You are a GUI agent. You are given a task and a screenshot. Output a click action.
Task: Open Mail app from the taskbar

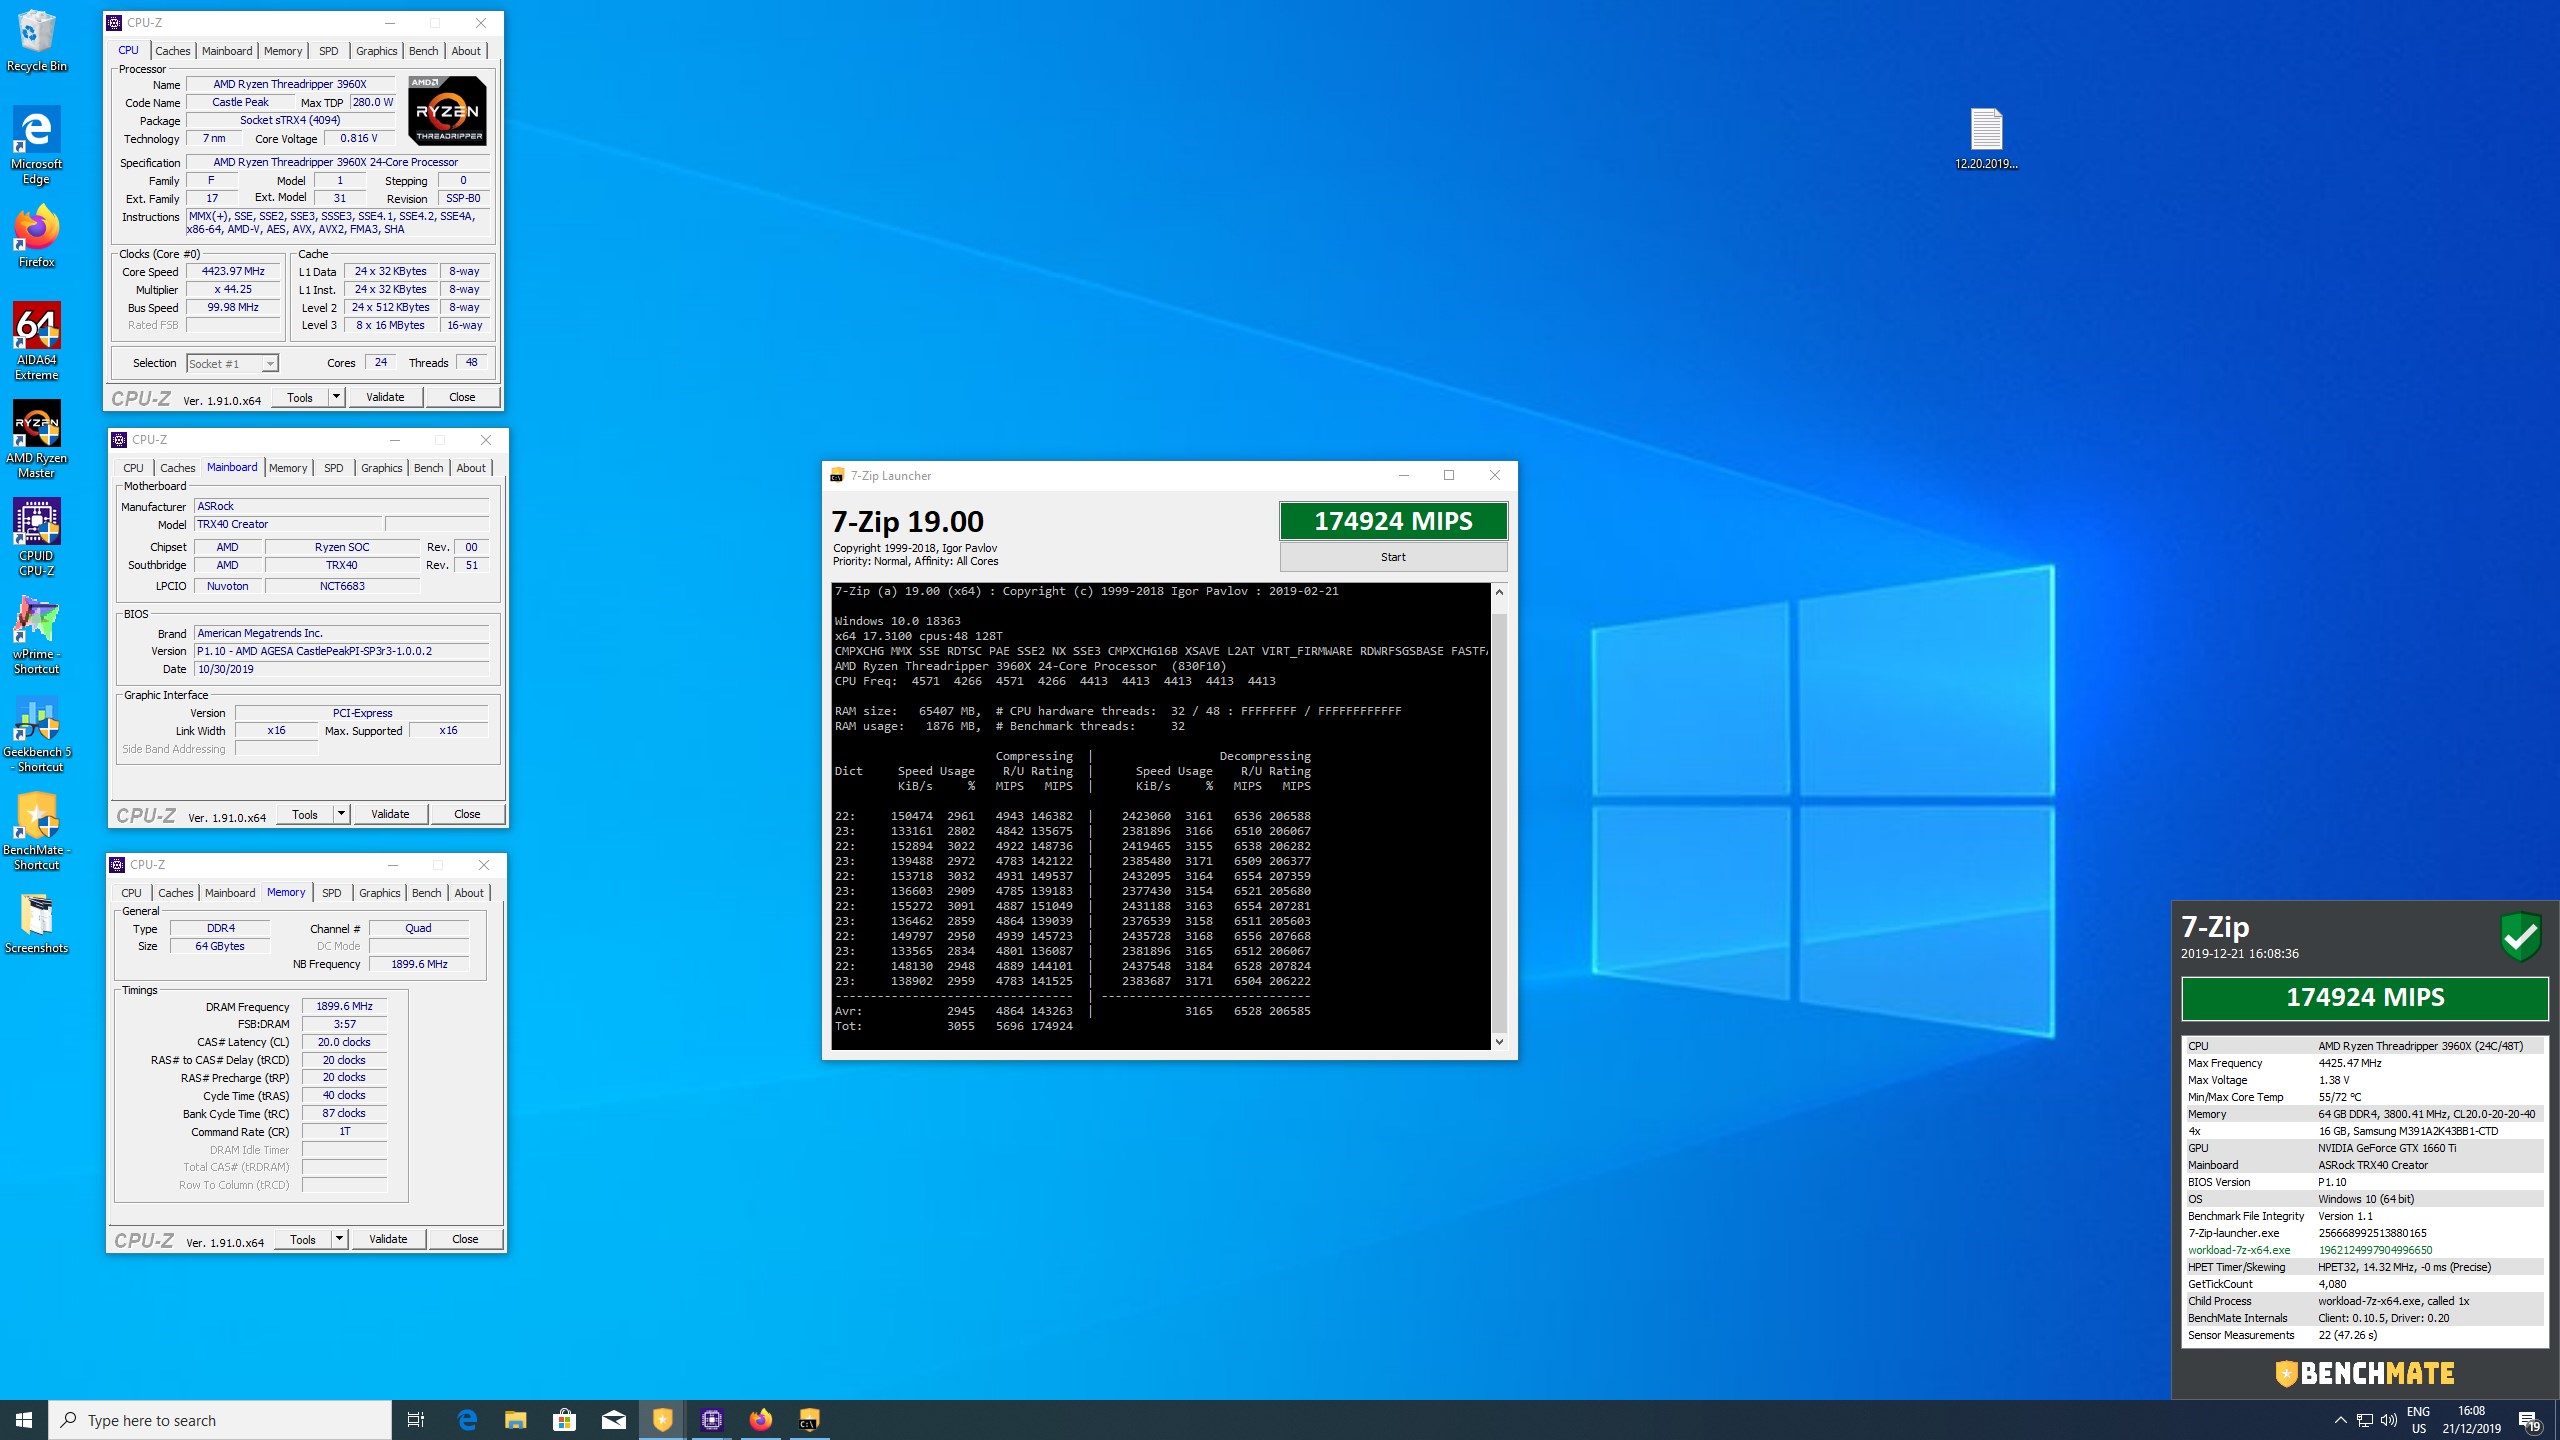point(614,1420)
